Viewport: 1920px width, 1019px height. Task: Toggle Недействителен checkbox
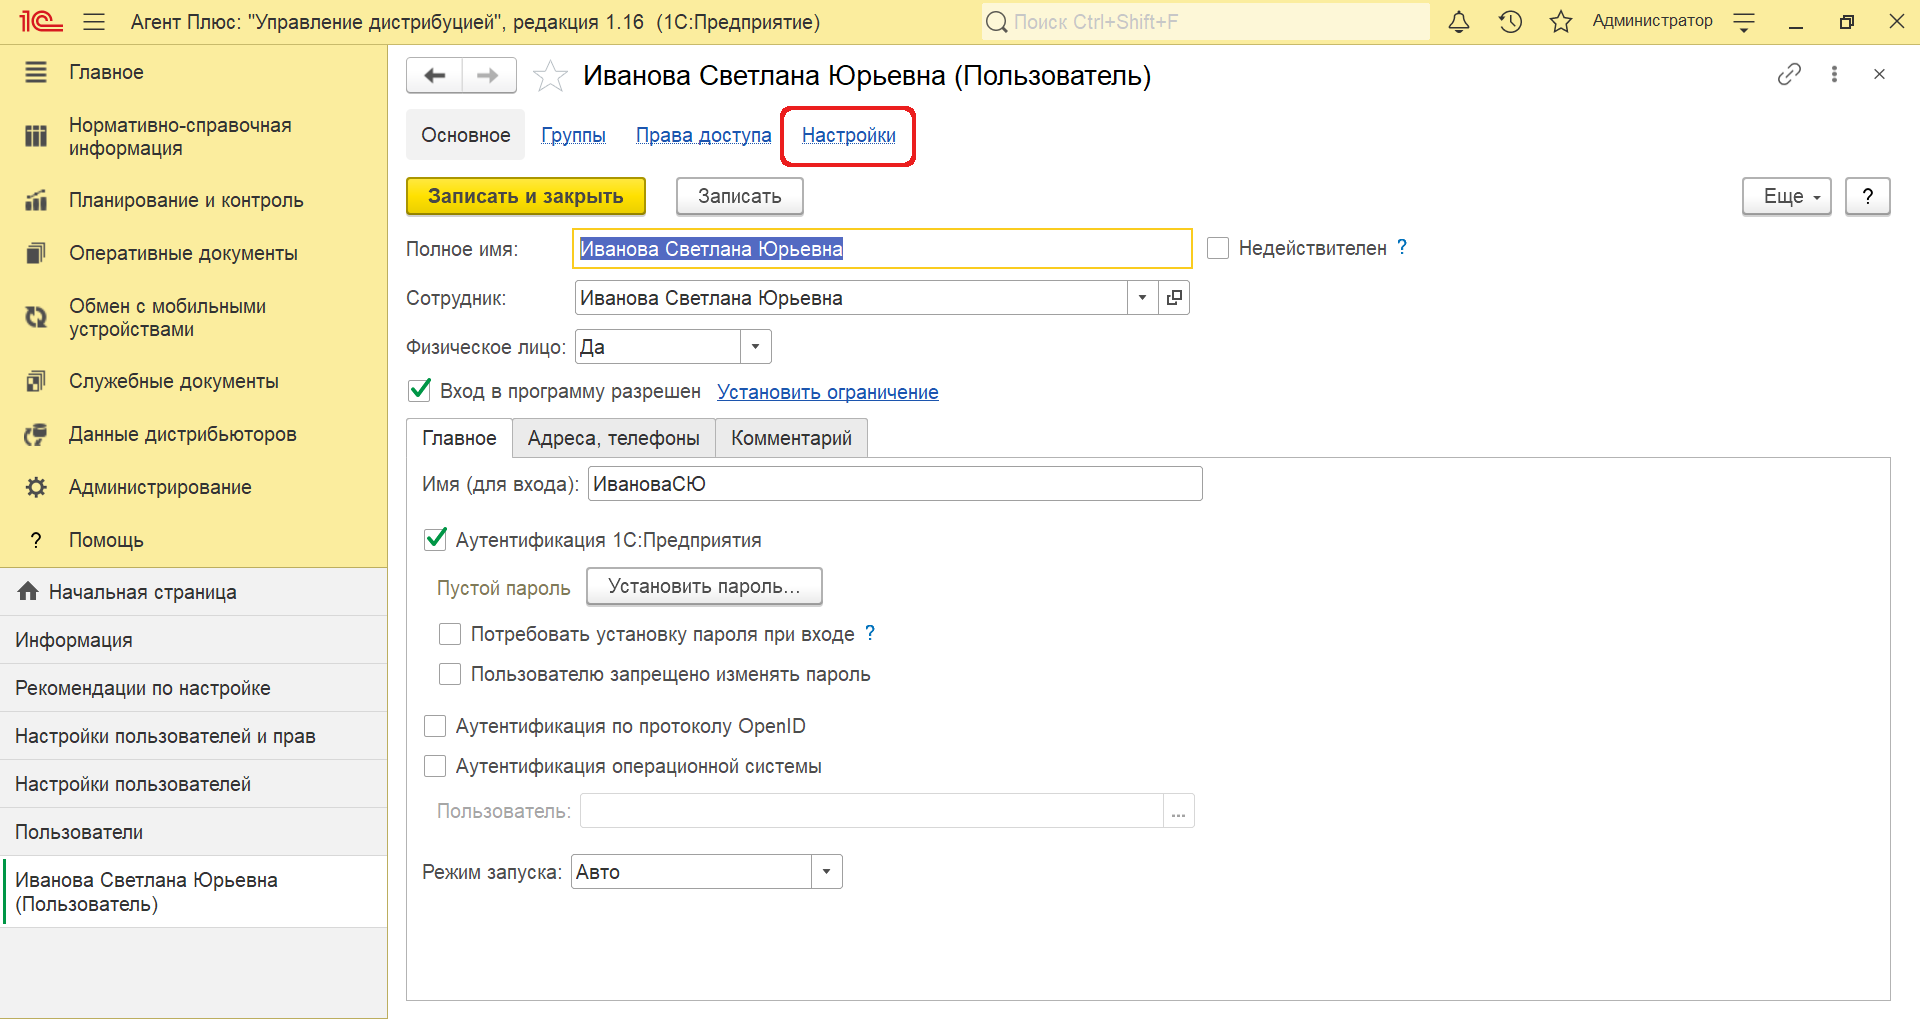coord(1218,248)
